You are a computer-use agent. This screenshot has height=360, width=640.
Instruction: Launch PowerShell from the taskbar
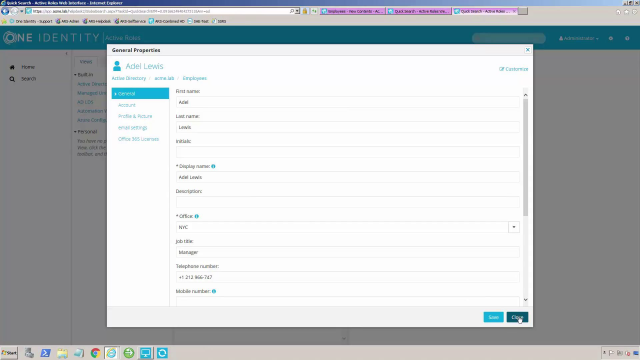[x=45, y=353]
